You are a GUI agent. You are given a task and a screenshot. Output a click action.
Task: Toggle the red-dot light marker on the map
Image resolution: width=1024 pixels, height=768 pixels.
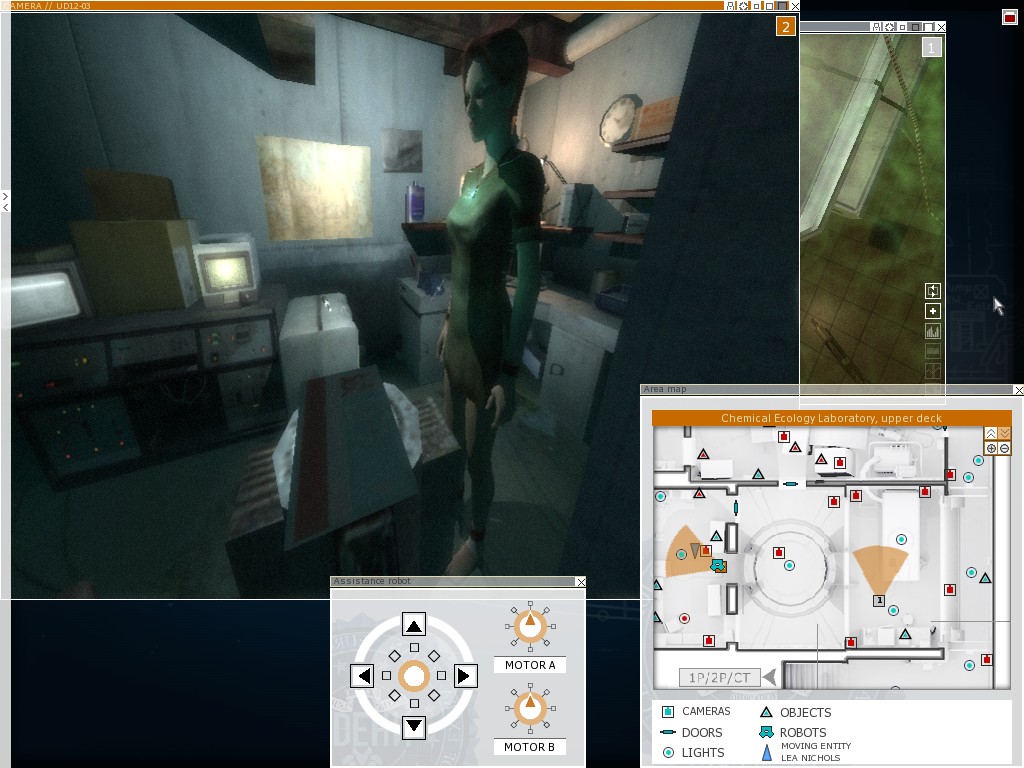pos(684,618)
